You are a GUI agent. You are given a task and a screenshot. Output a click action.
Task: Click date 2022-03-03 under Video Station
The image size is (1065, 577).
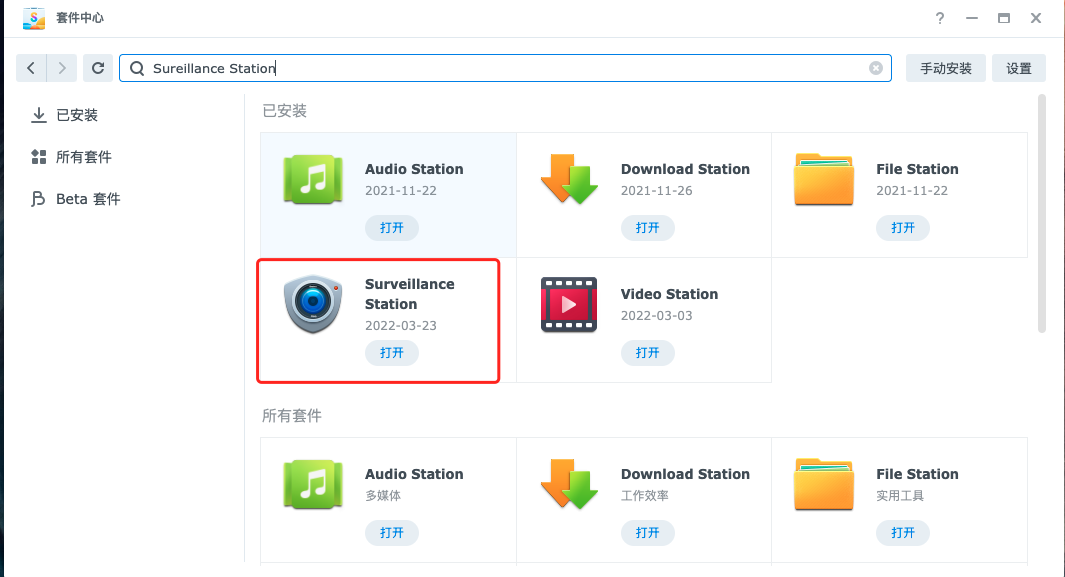pyautogui.click(x=656, y=316)
